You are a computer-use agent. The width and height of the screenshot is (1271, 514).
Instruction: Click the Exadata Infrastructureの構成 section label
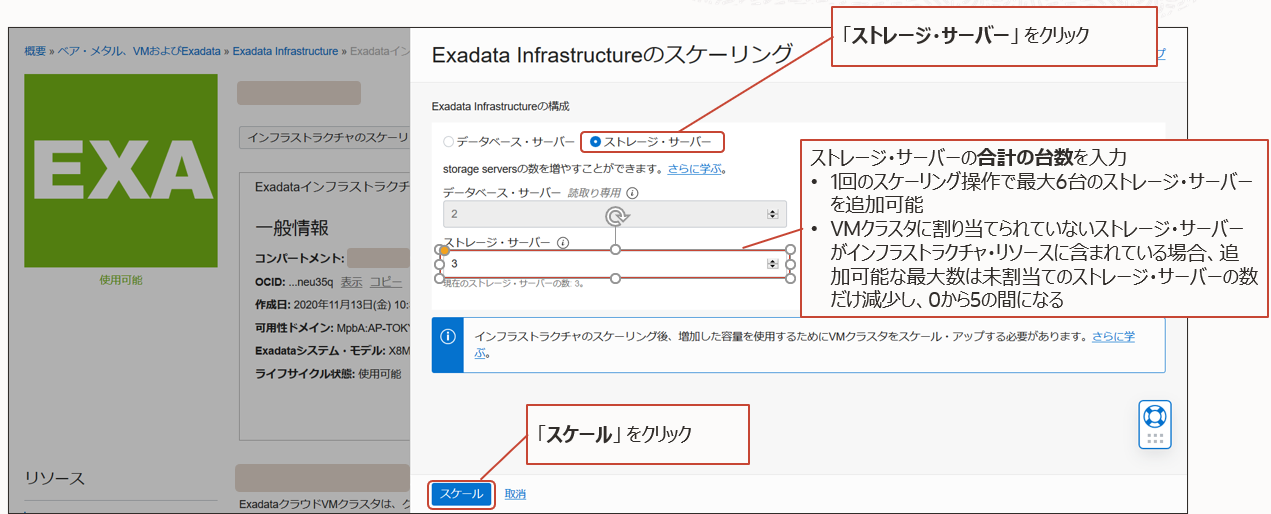point(500,105)
